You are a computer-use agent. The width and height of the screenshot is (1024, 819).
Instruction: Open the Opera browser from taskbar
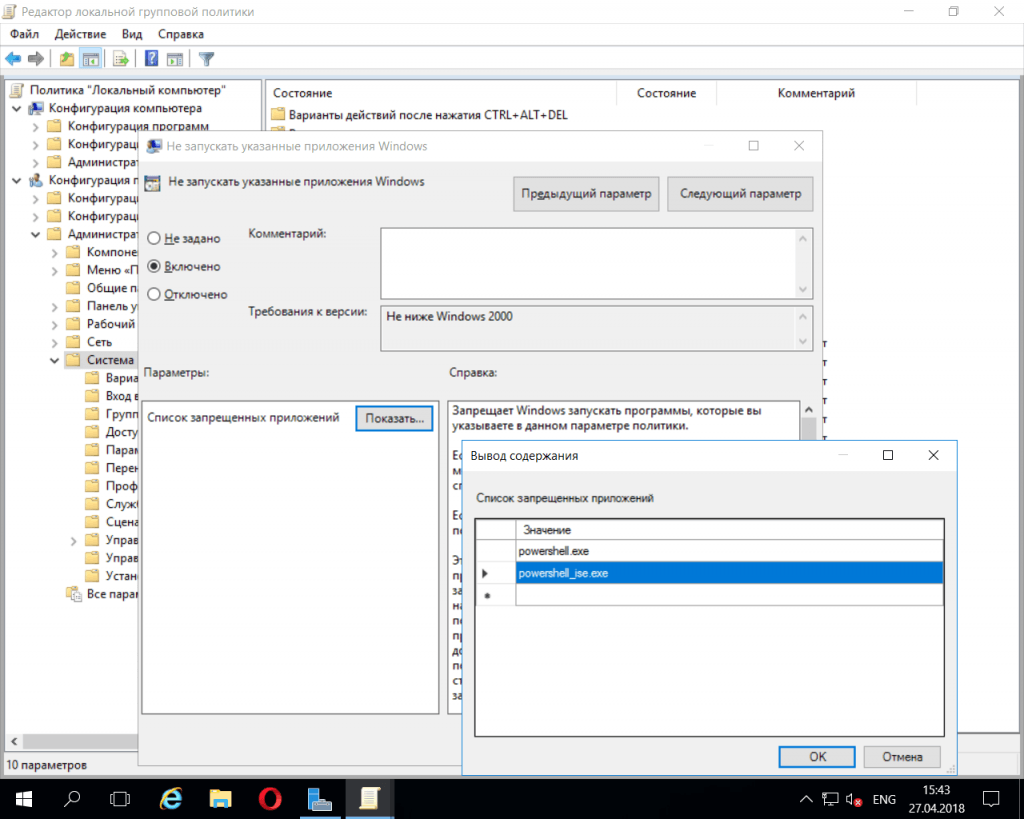coord(269,798)
